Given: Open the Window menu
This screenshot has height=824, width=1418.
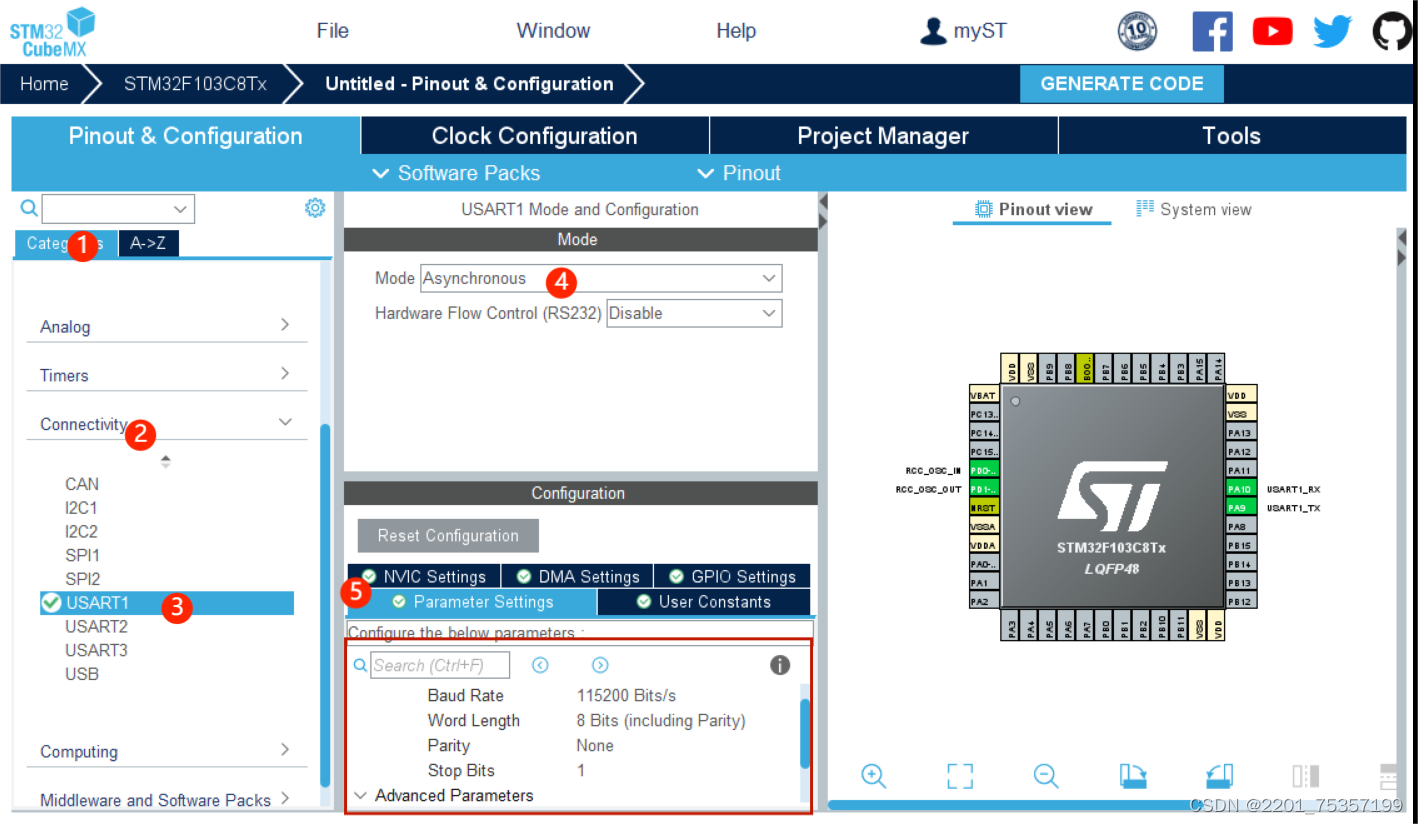Looking at the screenshot, I should (553, 31).
